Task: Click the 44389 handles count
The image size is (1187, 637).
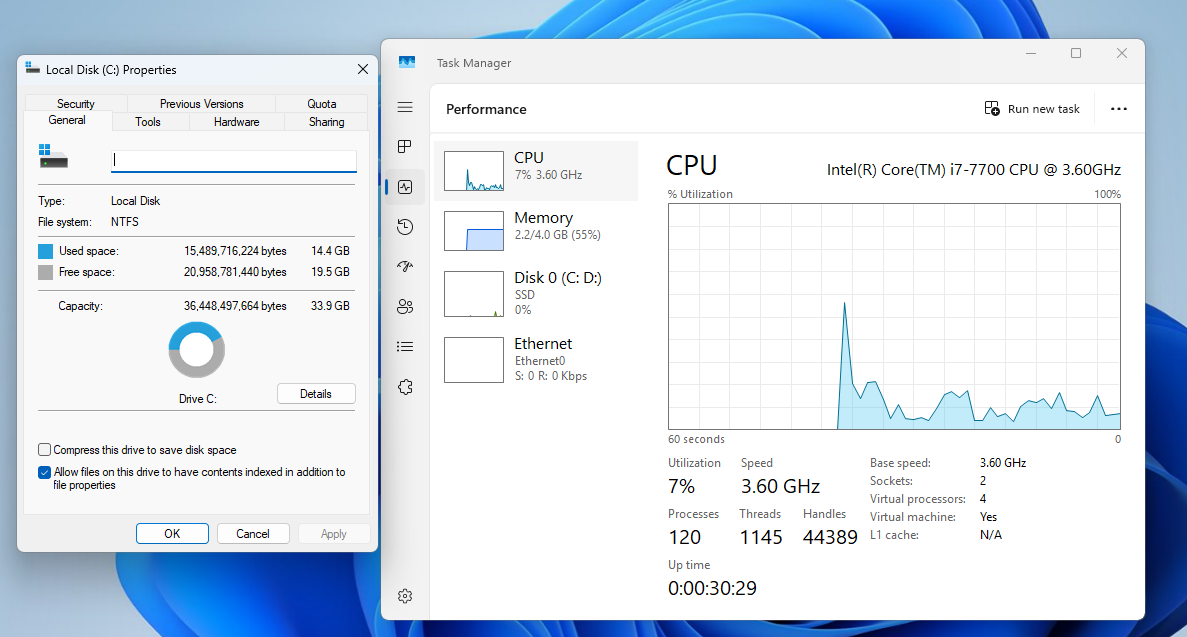Action: (830, 537)
